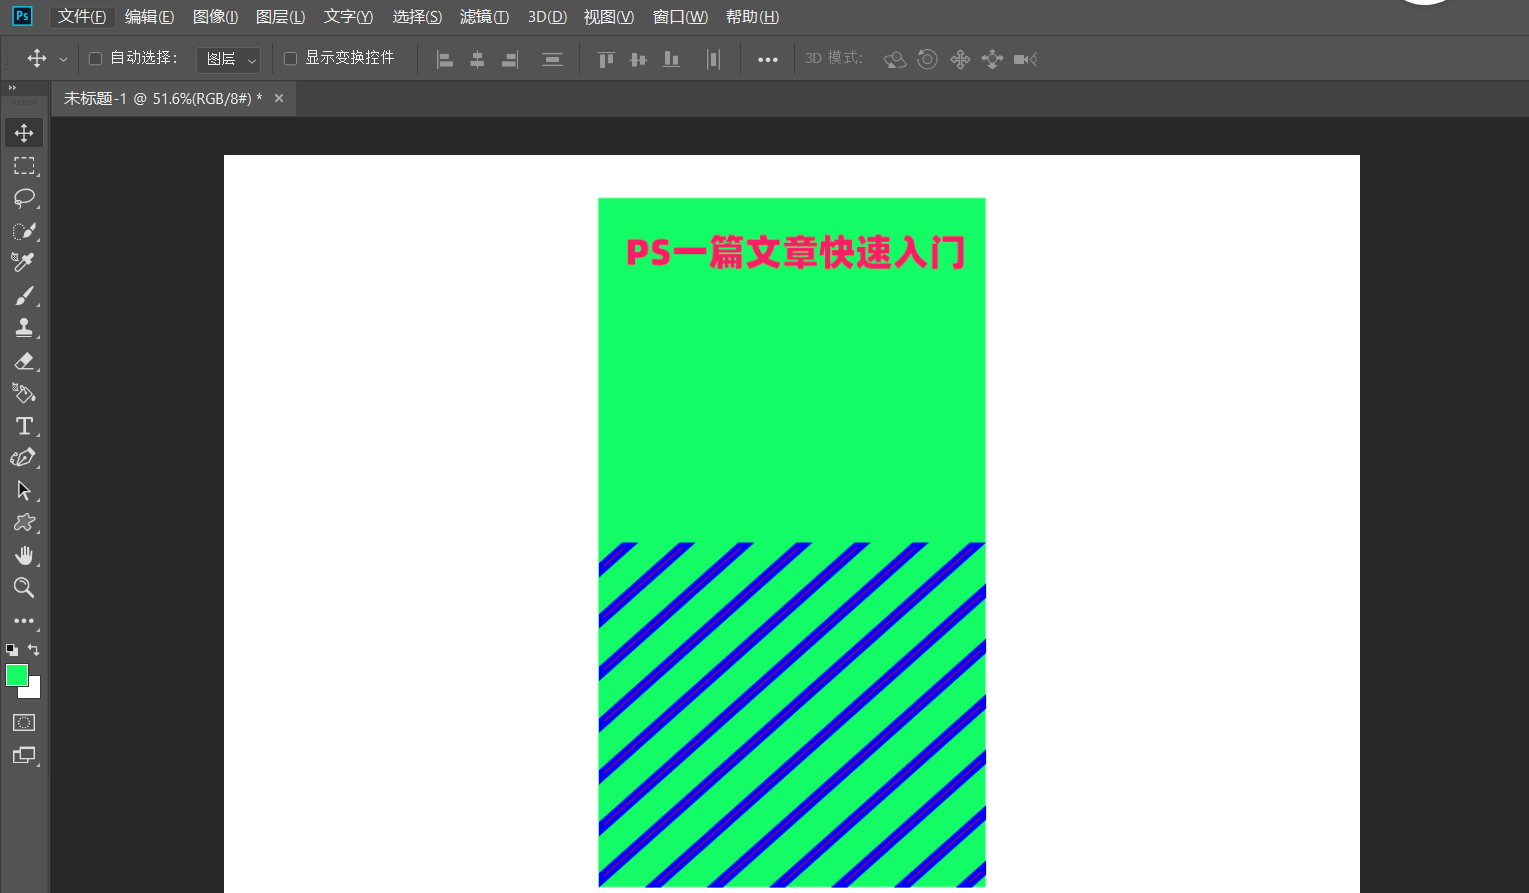Open more align options three dots
Viewport: 1529px width, 893px height.
click(768, 59)
